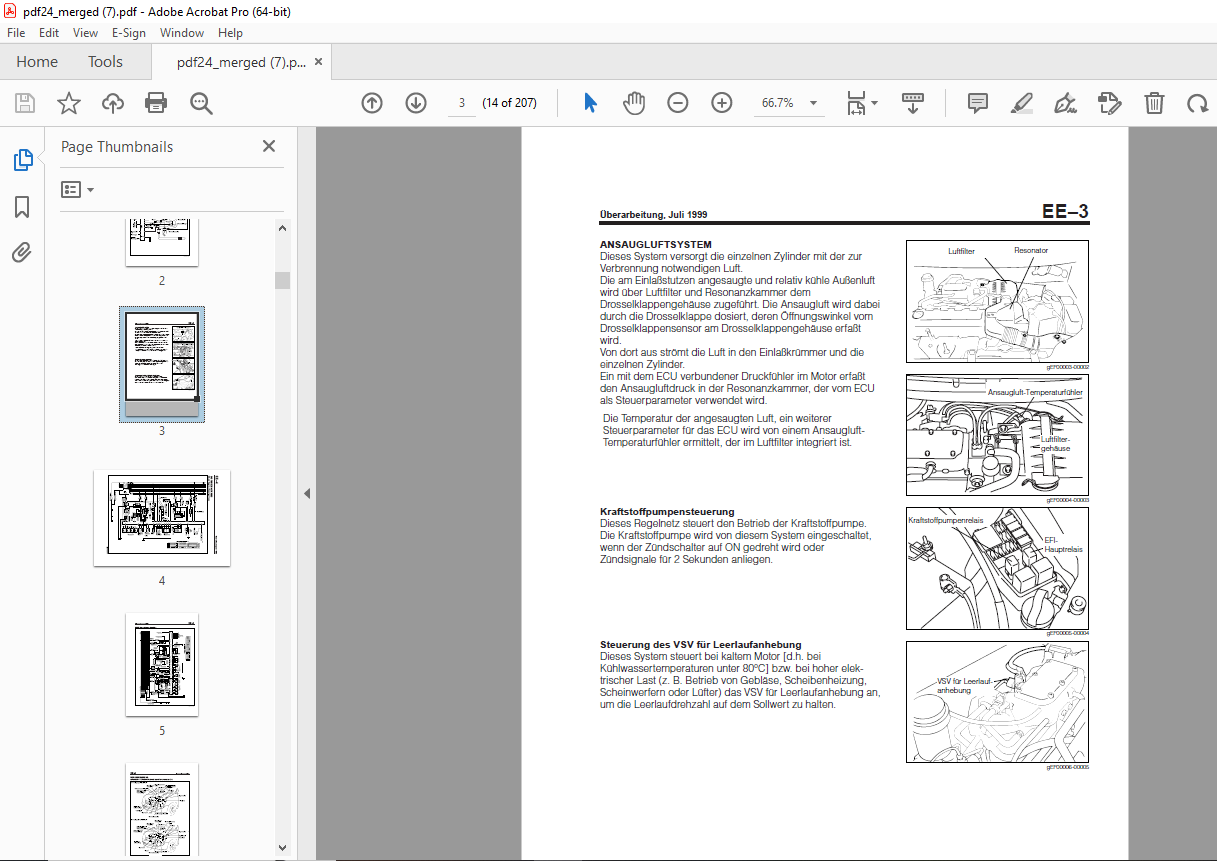This screenshot has height=861, width=1217.
Task: Select the Hand pan tool
Action: tap(634, 103)
